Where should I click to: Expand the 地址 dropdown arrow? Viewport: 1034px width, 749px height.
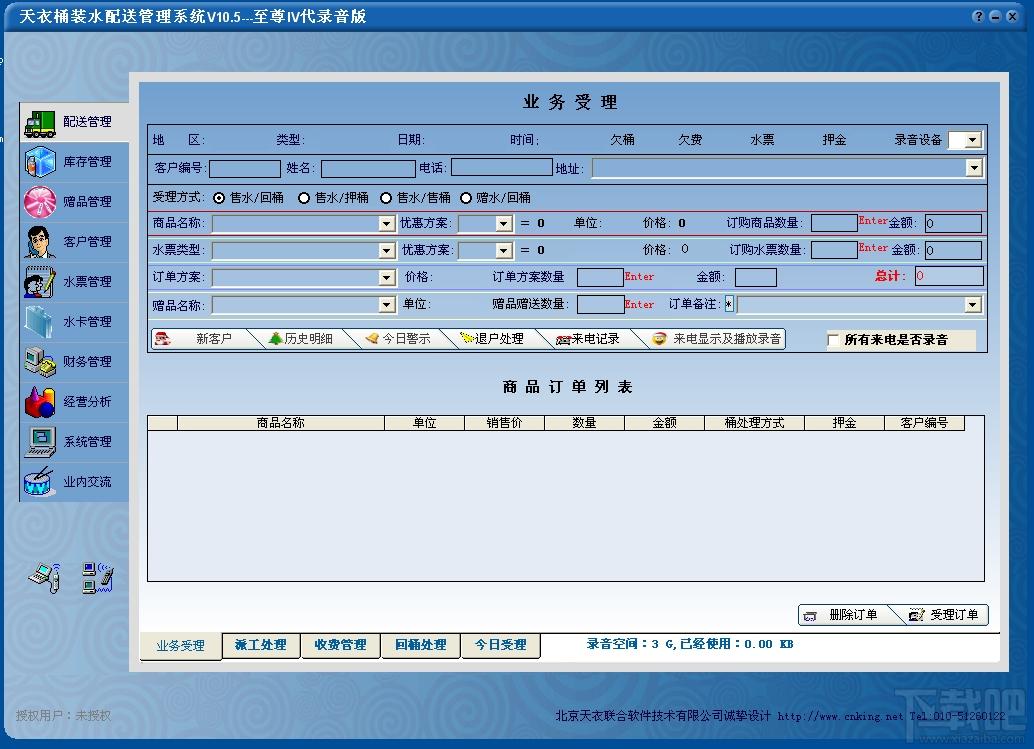pyautogui.click(x=975, y=168)
